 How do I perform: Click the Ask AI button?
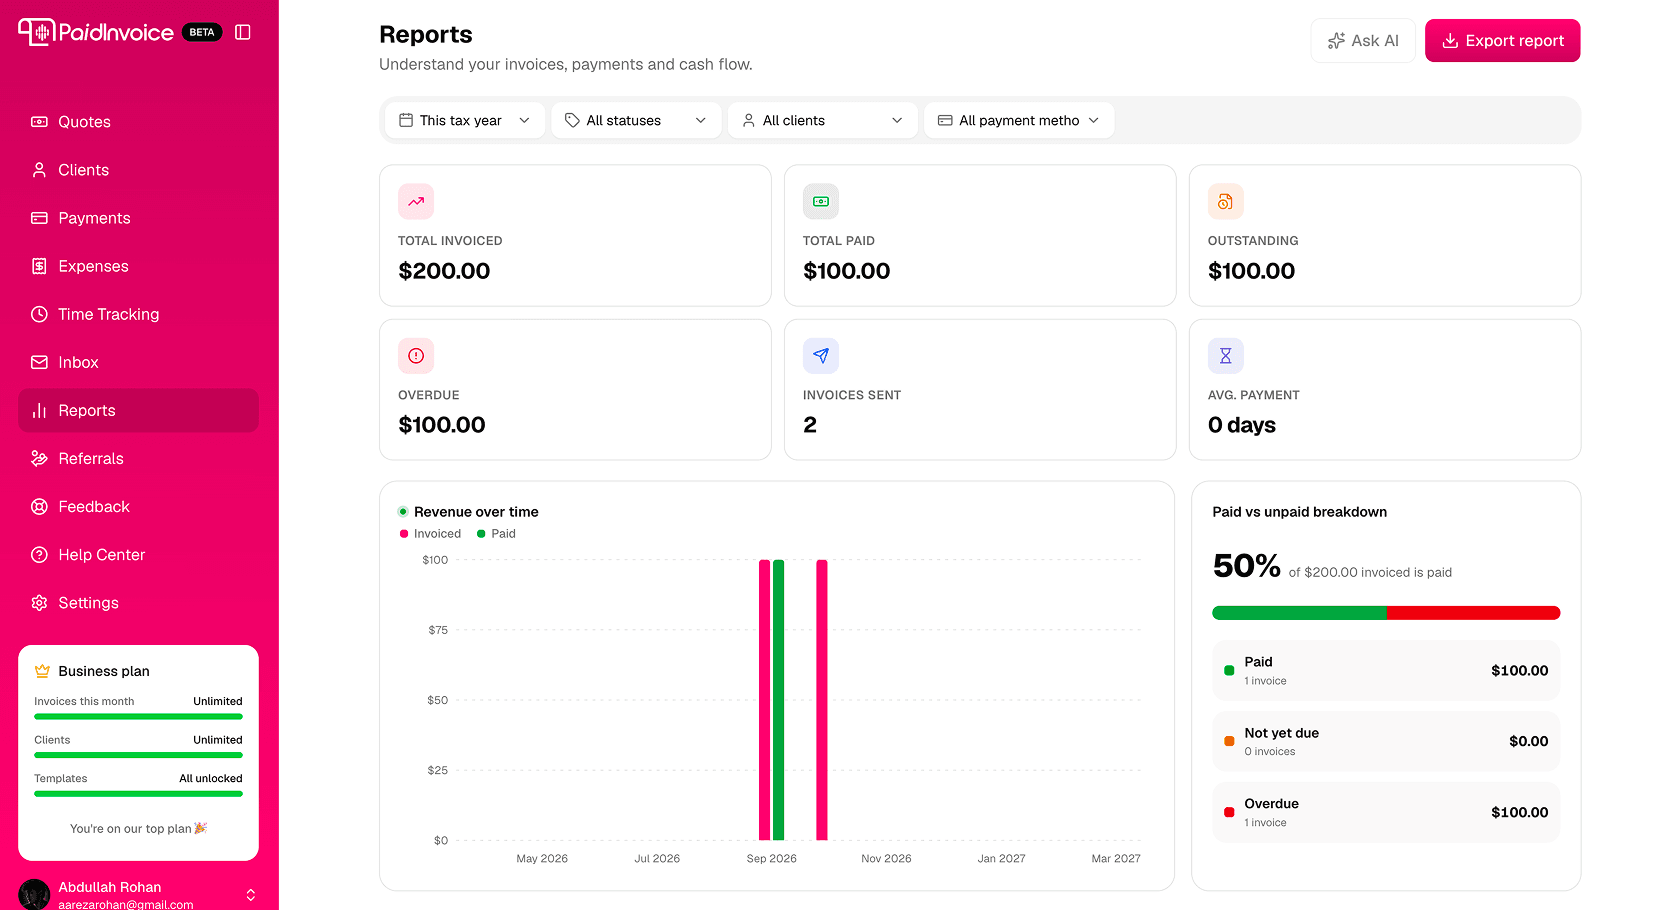click(x=1363, y=40)
